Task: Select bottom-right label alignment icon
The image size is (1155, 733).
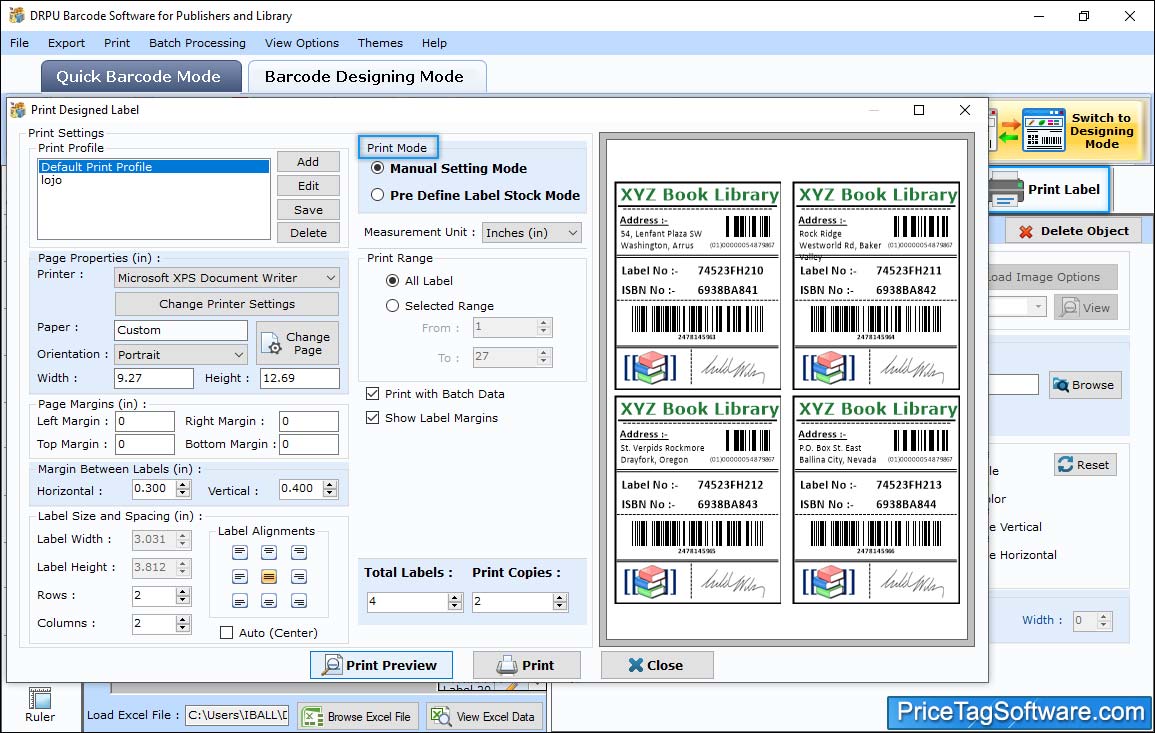Action: [x=298, y=601]
